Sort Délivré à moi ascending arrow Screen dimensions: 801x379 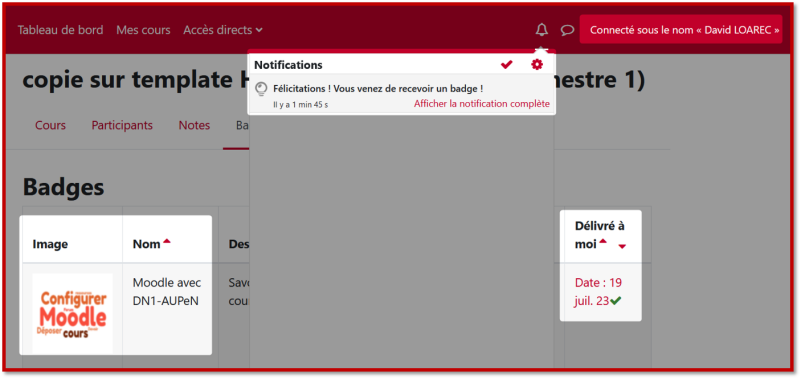pyautogui.click(x=603, y=242)
